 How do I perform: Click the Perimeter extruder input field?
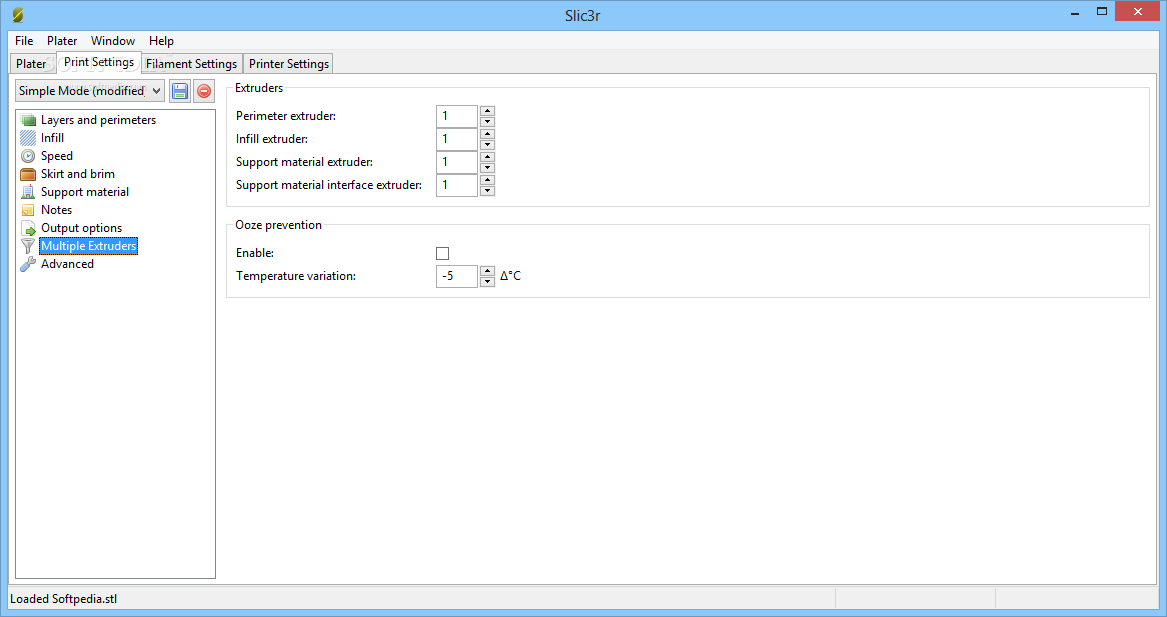457,116
